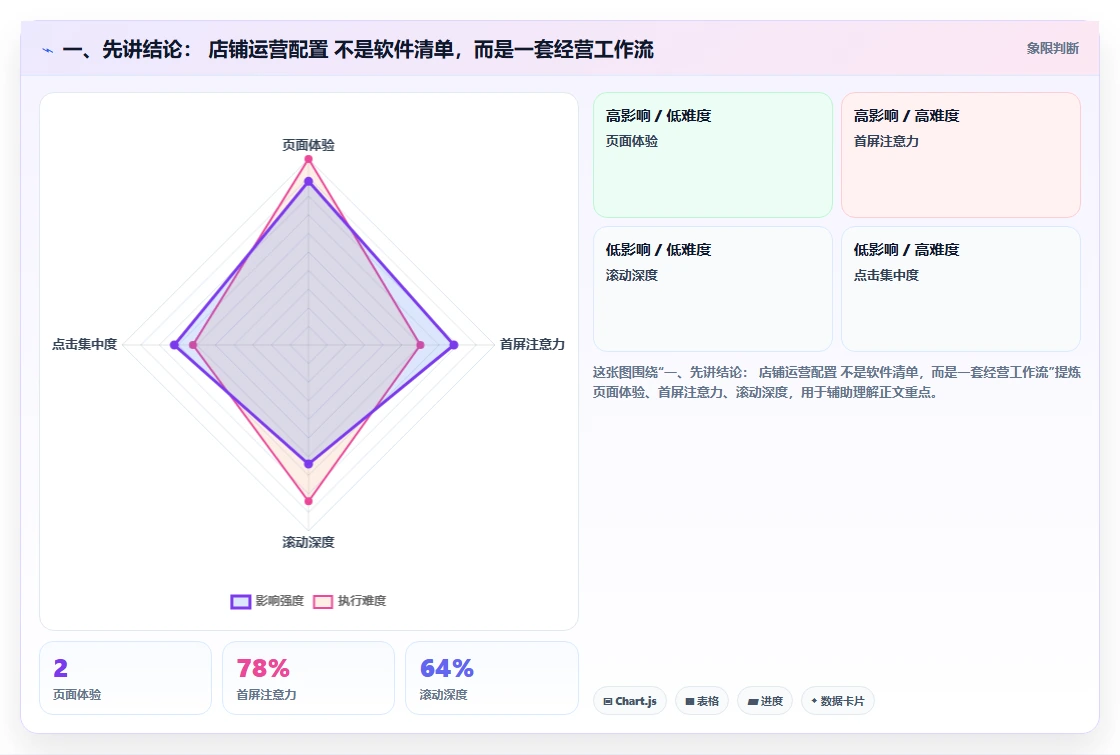Click the 高影响 / 低难度 card title
Viewport: 1120px width, 755px height.
(x=659, y=116)
